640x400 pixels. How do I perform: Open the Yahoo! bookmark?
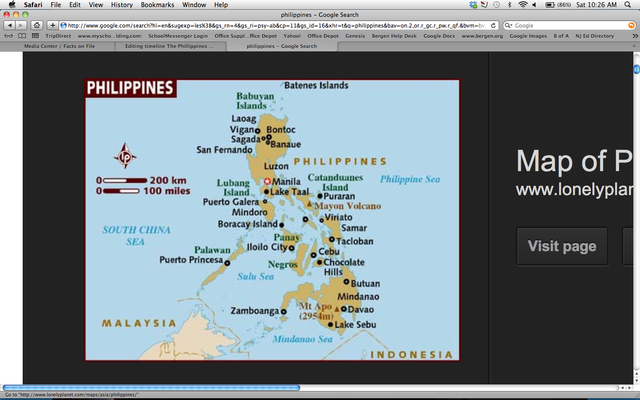(x=292, y=36)
